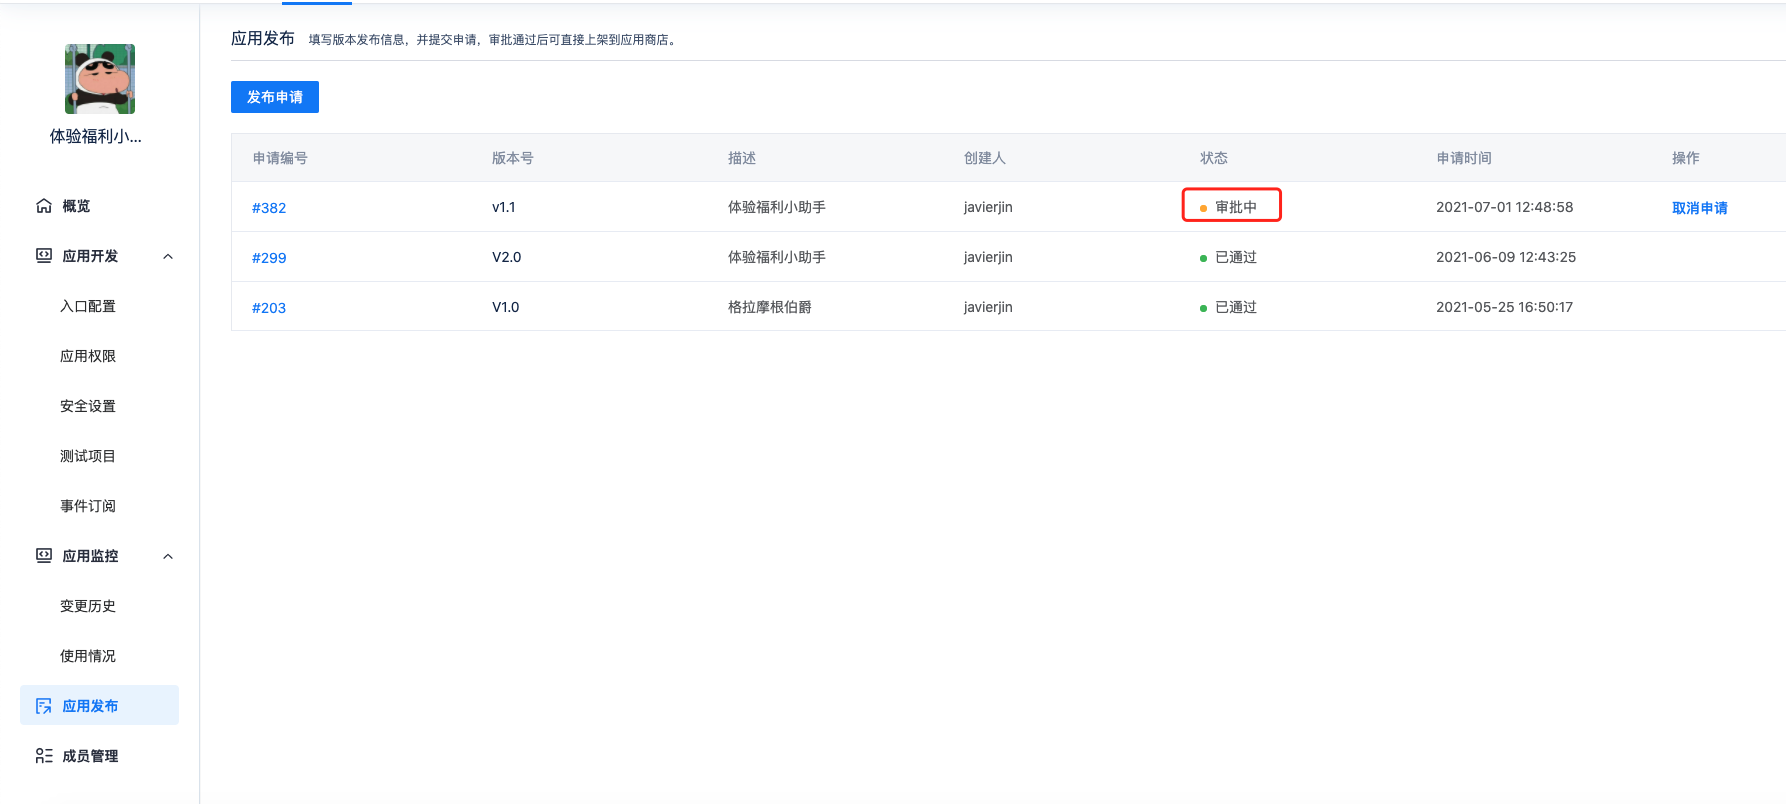Click the 版本号 column header

click(513, 158)
